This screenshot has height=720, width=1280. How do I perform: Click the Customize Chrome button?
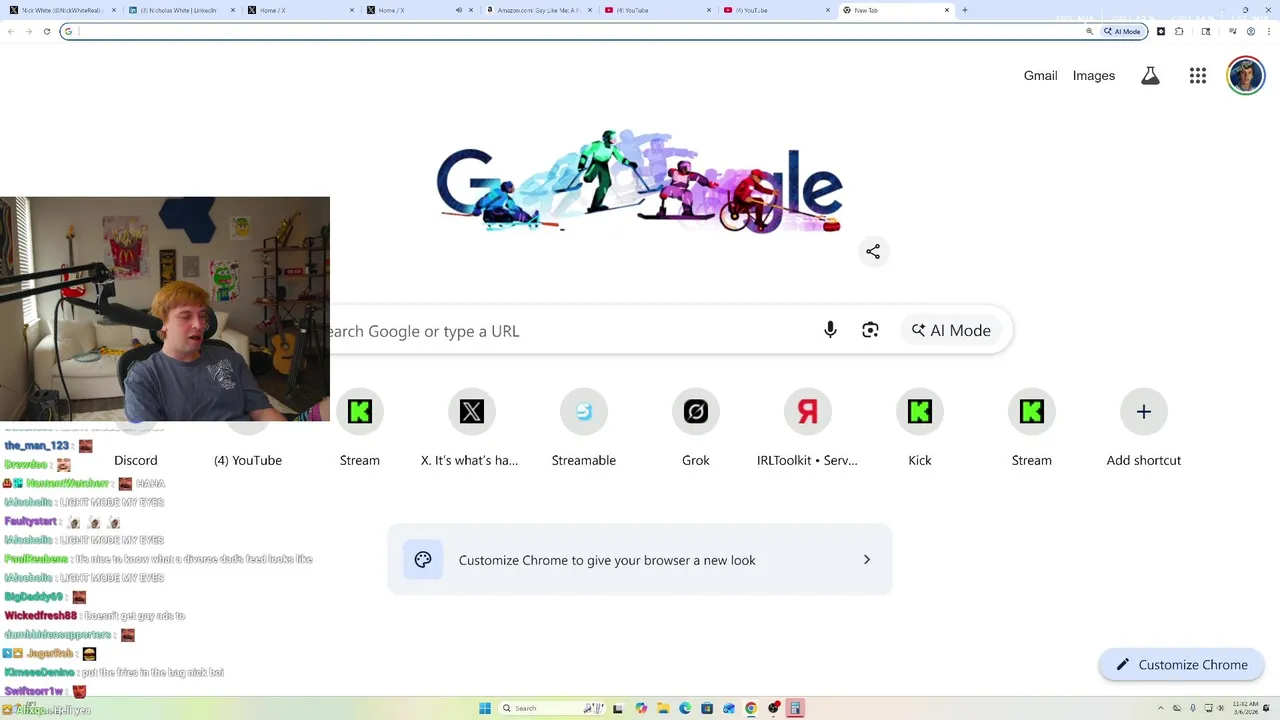[x=1181, y=665]
